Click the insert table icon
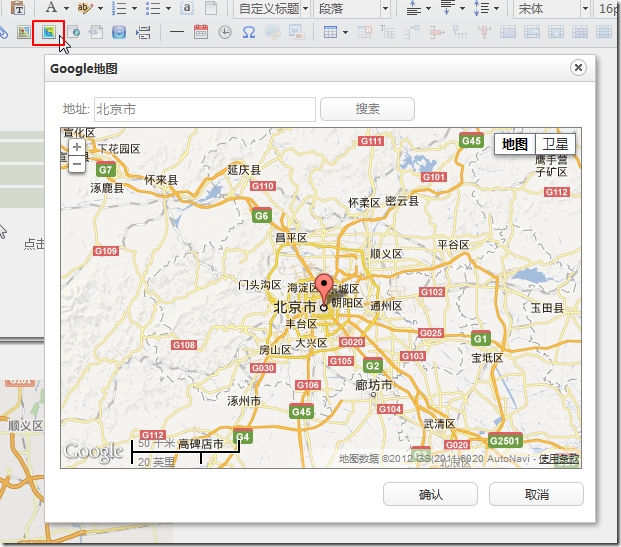Screen dimensions: 621x547 point(330,32)
